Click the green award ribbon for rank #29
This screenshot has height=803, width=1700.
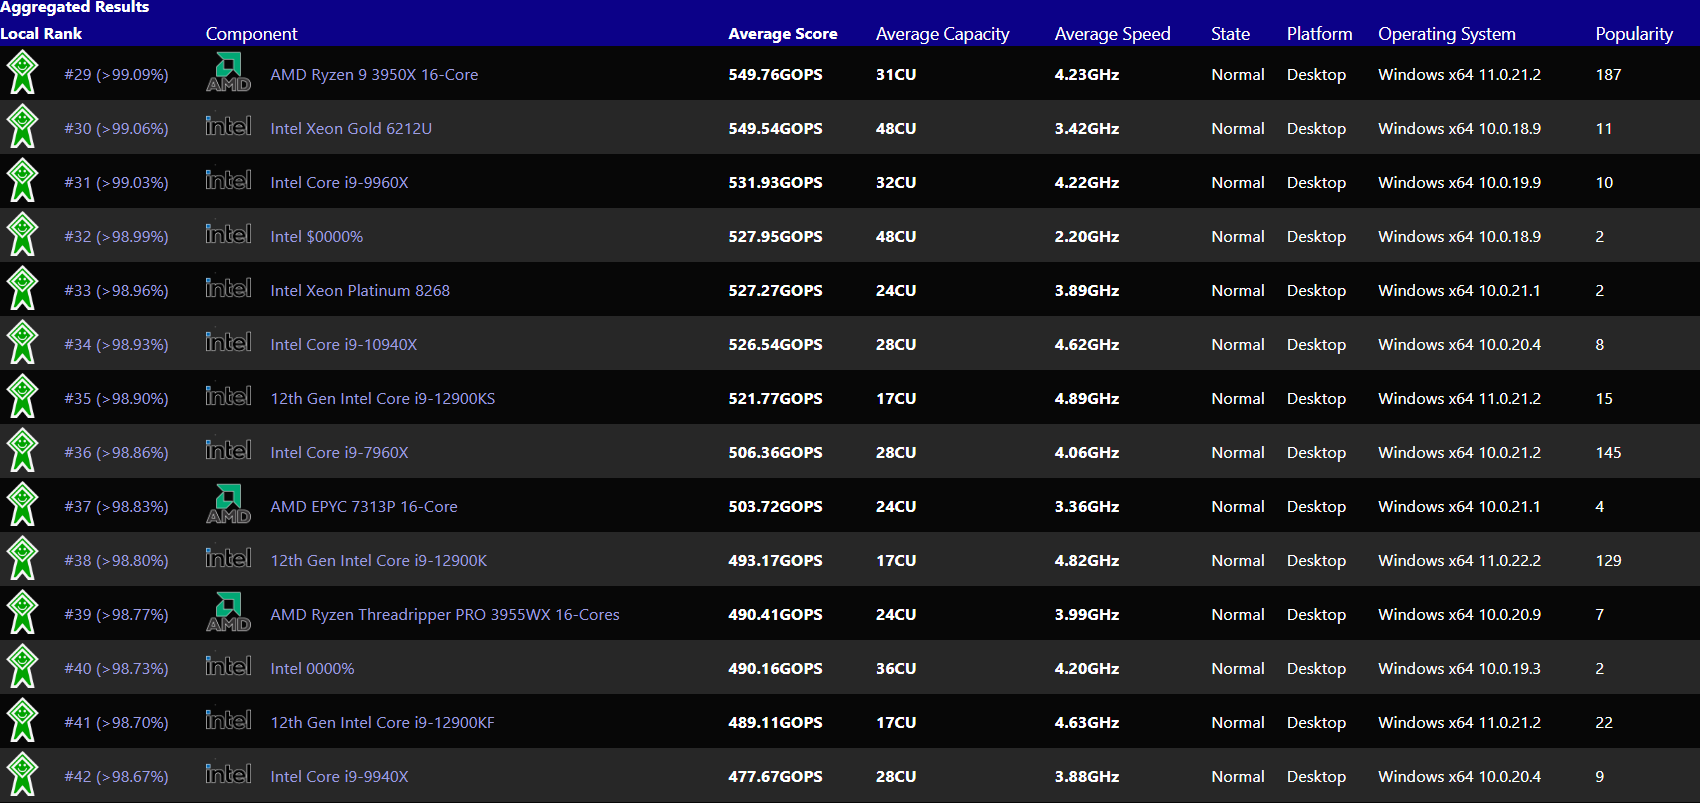(x=22, y=73)
